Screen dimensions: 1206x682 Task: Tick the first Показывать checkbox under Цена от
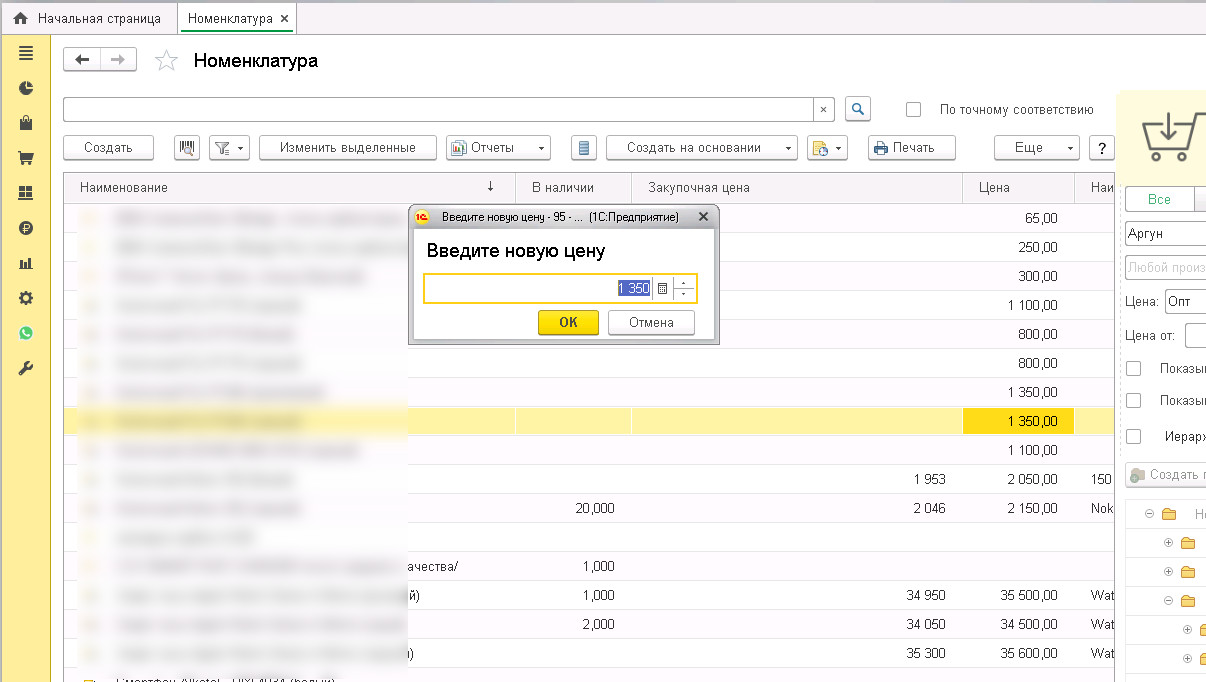[x=1133, y=369]
